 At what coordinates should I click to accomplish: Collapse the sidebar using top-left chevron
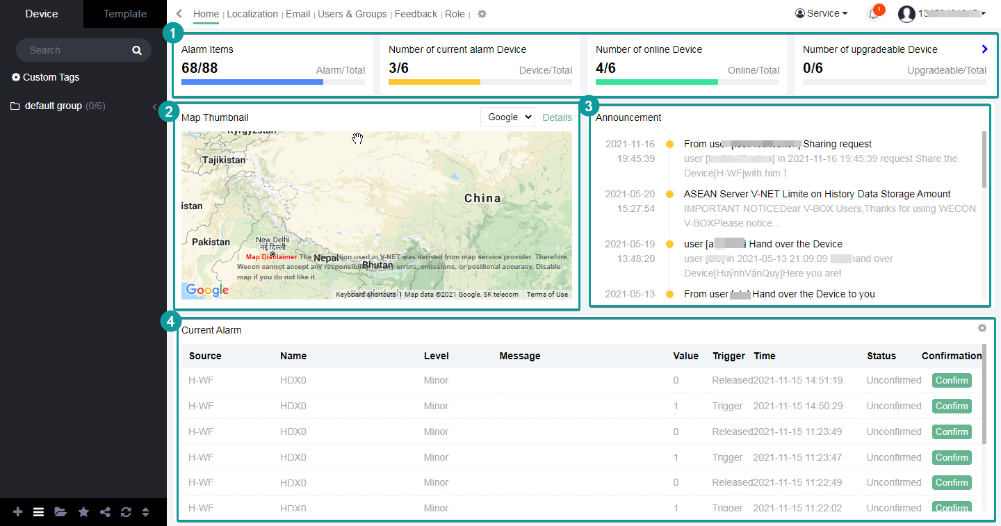click(x=179, y=14)
